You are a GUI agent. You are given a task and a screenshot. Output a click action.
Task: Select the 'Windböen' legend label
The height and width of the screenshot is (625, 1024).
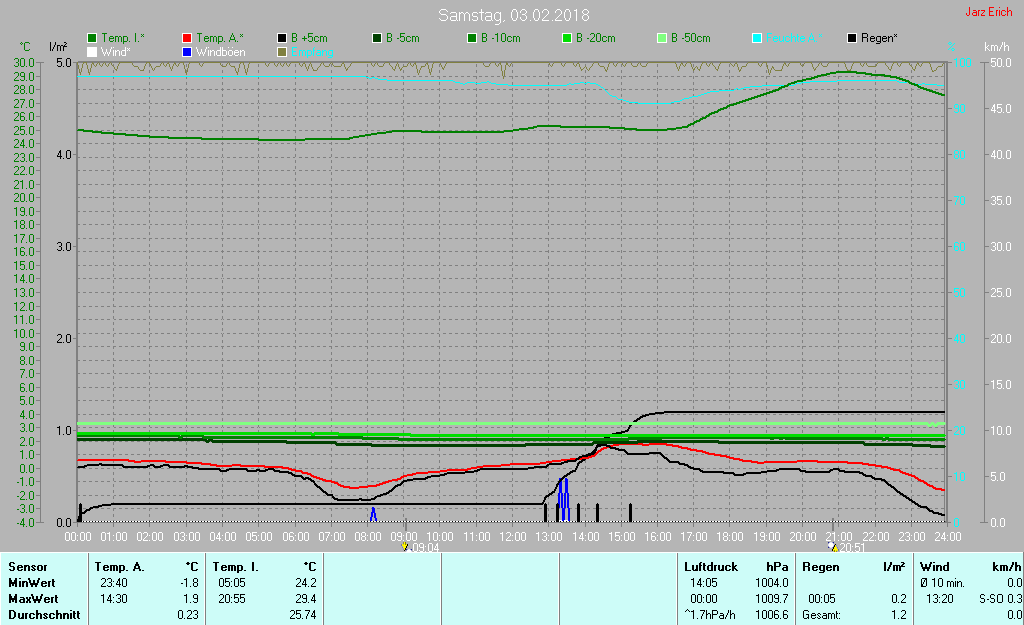point(221,52)
